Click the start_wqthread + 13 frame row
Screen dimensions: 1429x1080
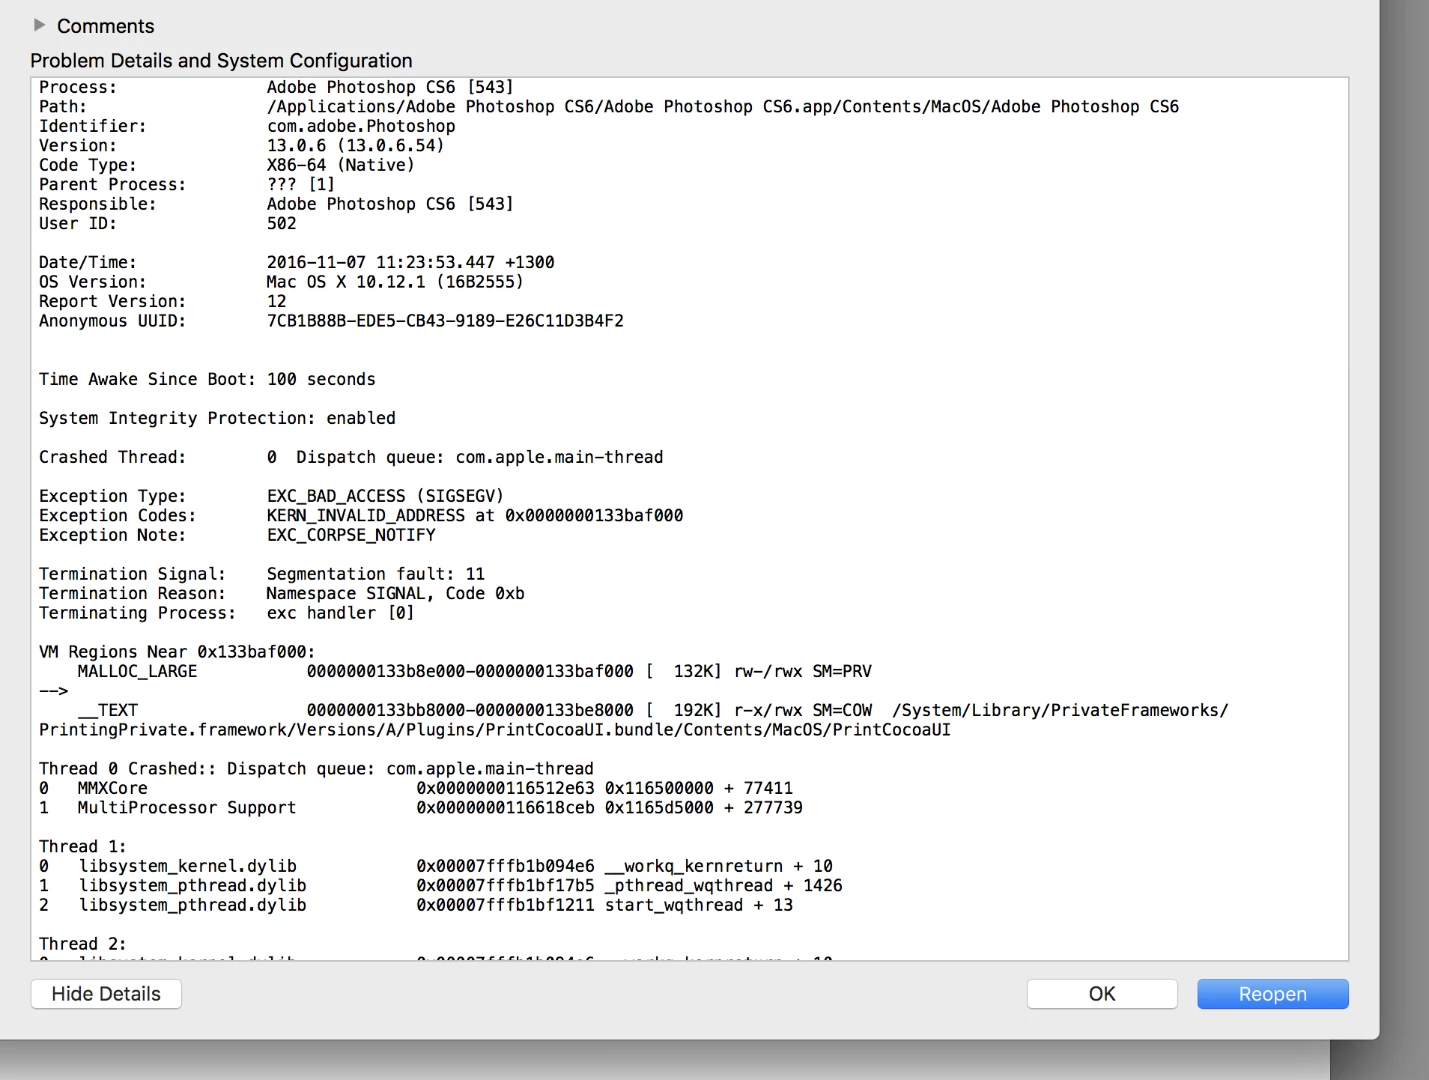coord(416,906)
